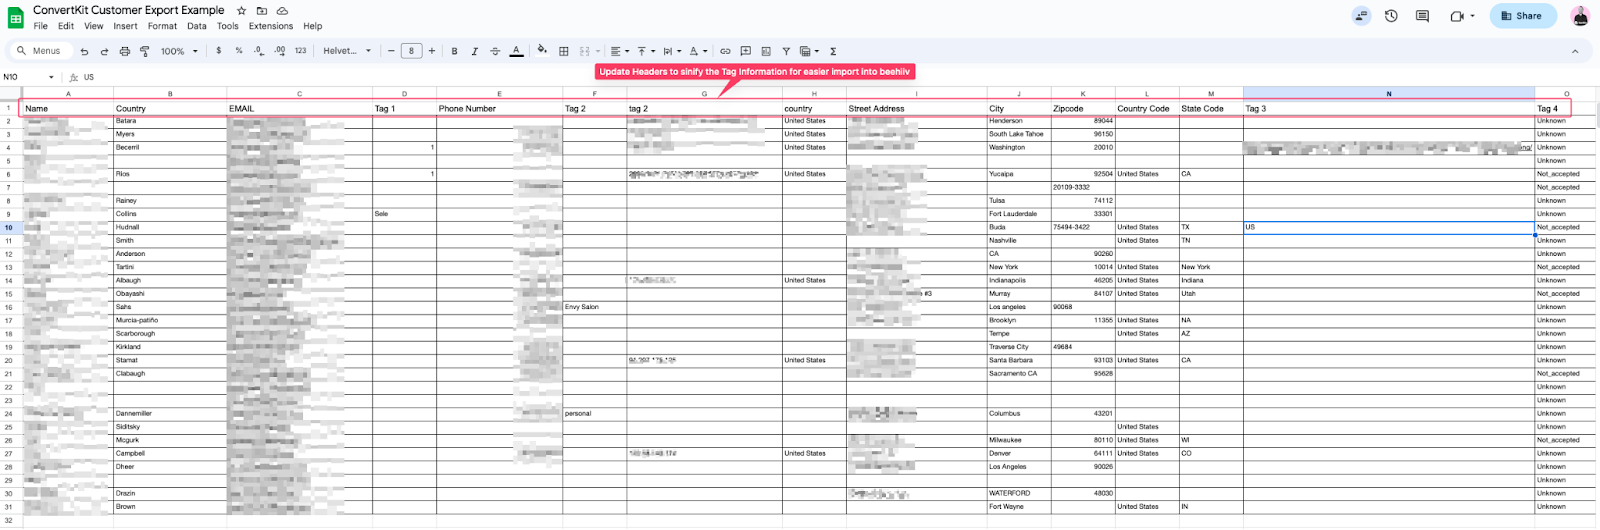Insert link using chain icon
The height and width of the screenshot is (530, 1600).
[x=725, y=51]
